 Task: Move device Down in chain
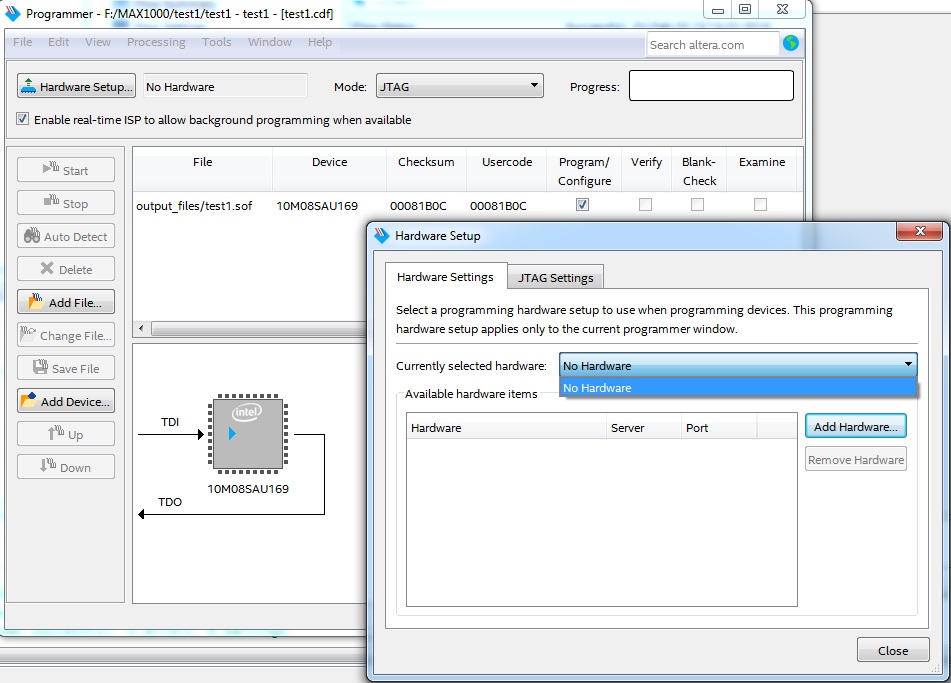click(x=66, y=467)
